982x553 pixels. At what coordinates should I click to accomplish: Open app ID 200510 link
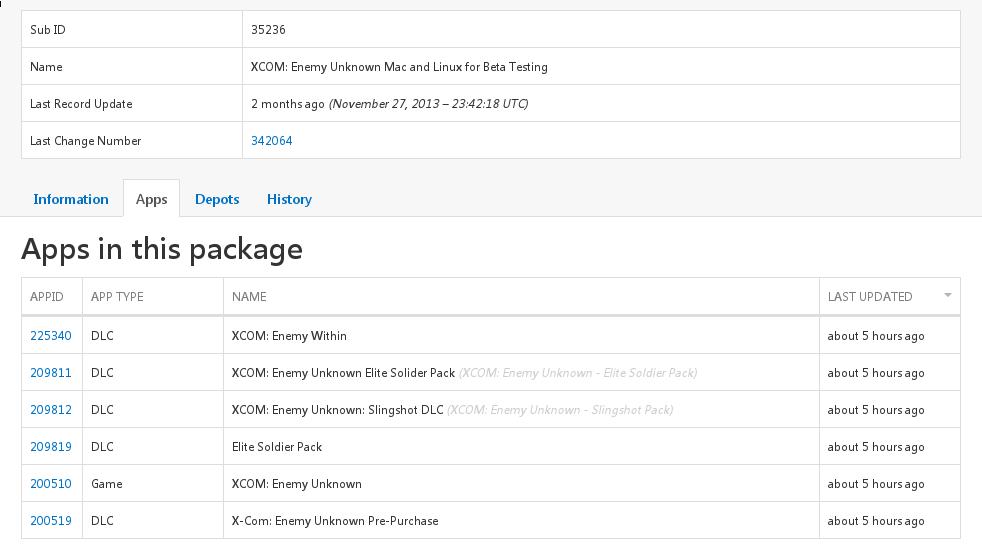tap(51, 484)
